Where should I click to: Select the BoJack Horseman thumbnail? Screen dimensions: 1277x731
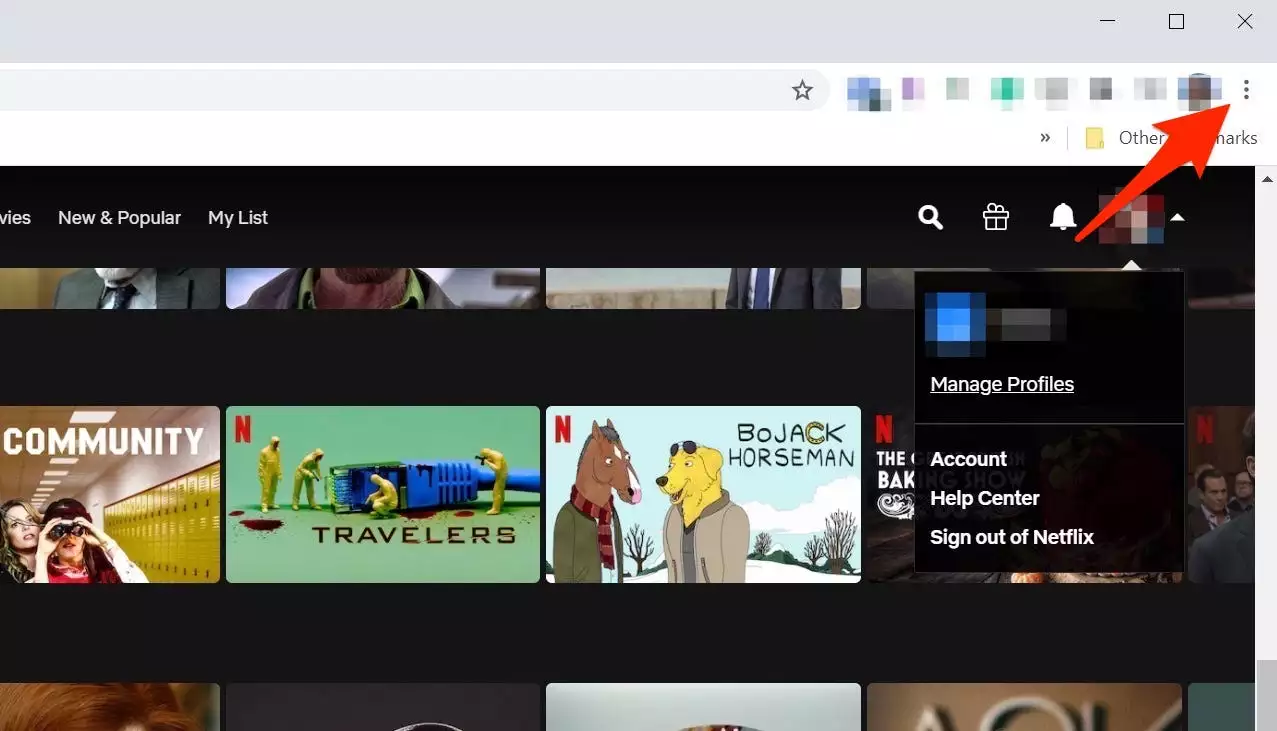point(703,494)
